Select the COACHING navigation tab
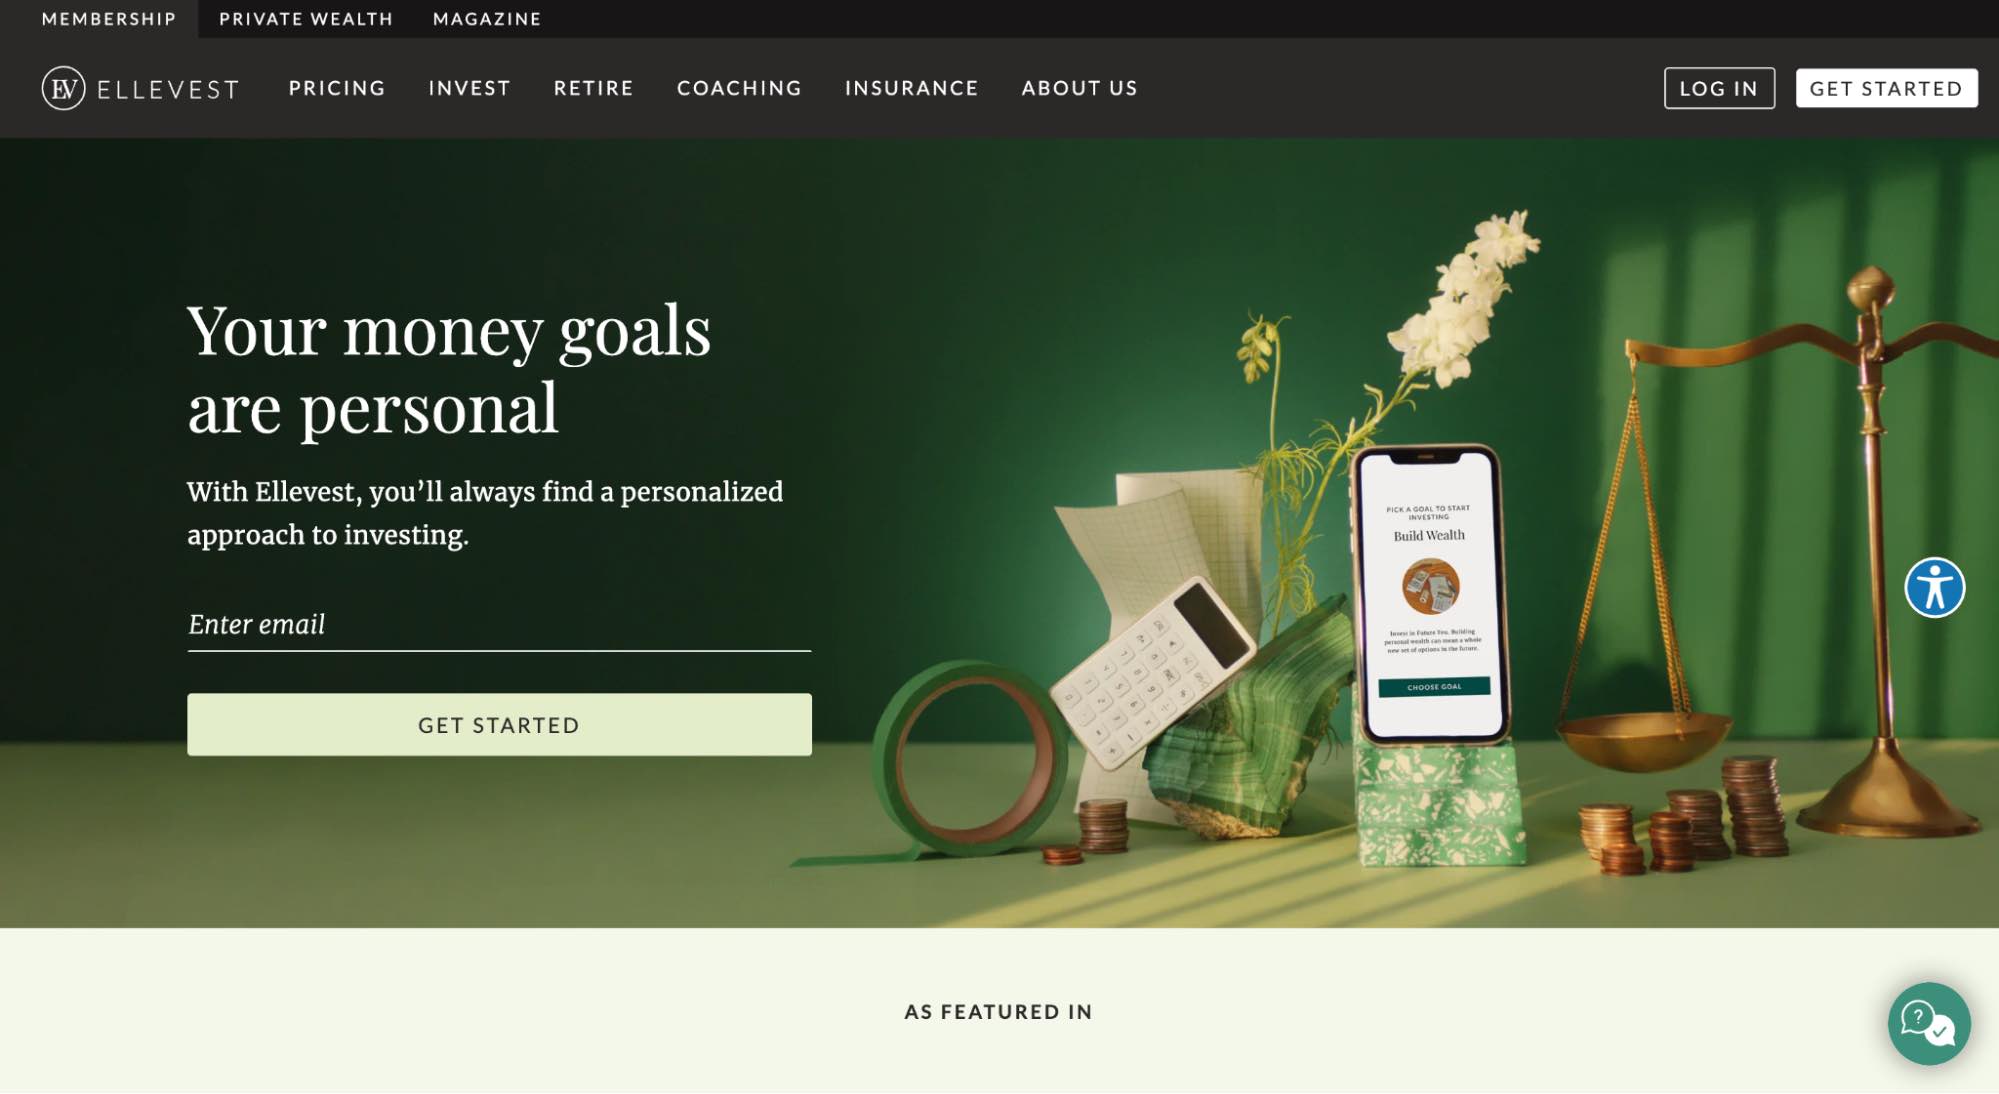The width and height of the screenshot is (1999, 1094). click(x=738, y=86)
